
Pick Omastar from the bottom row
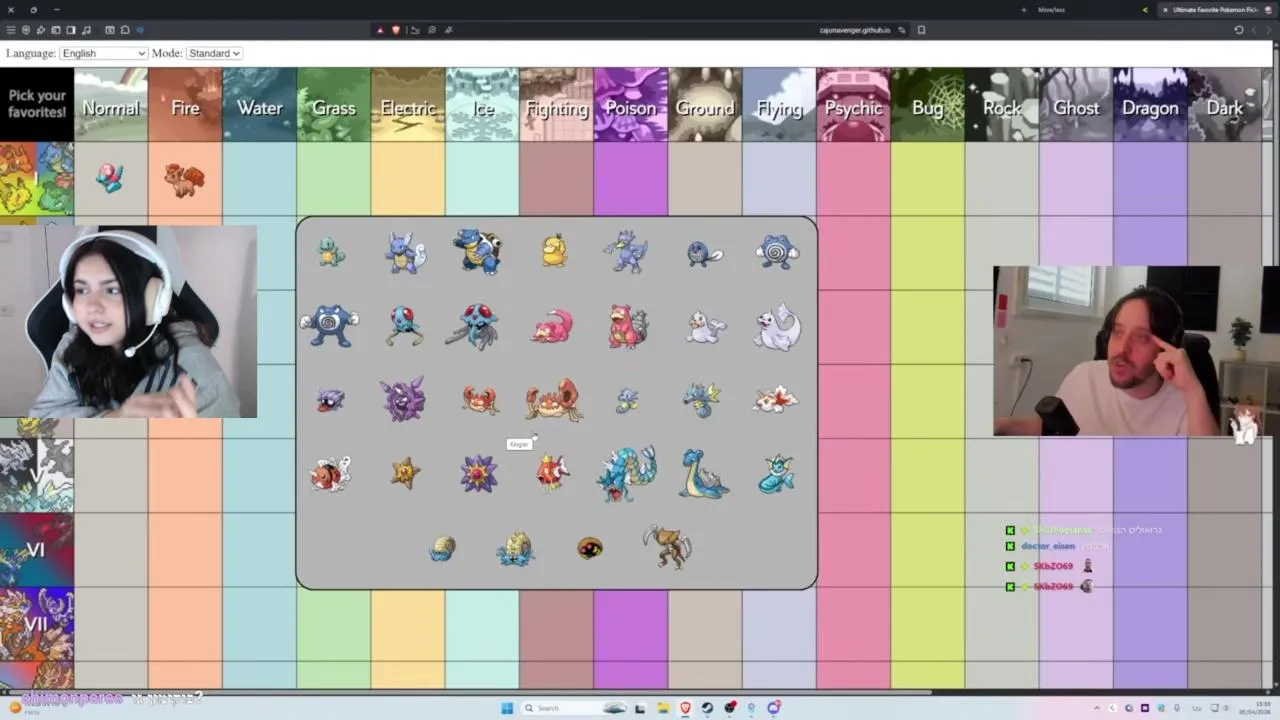pyautogui.click(x=516, y=548)
